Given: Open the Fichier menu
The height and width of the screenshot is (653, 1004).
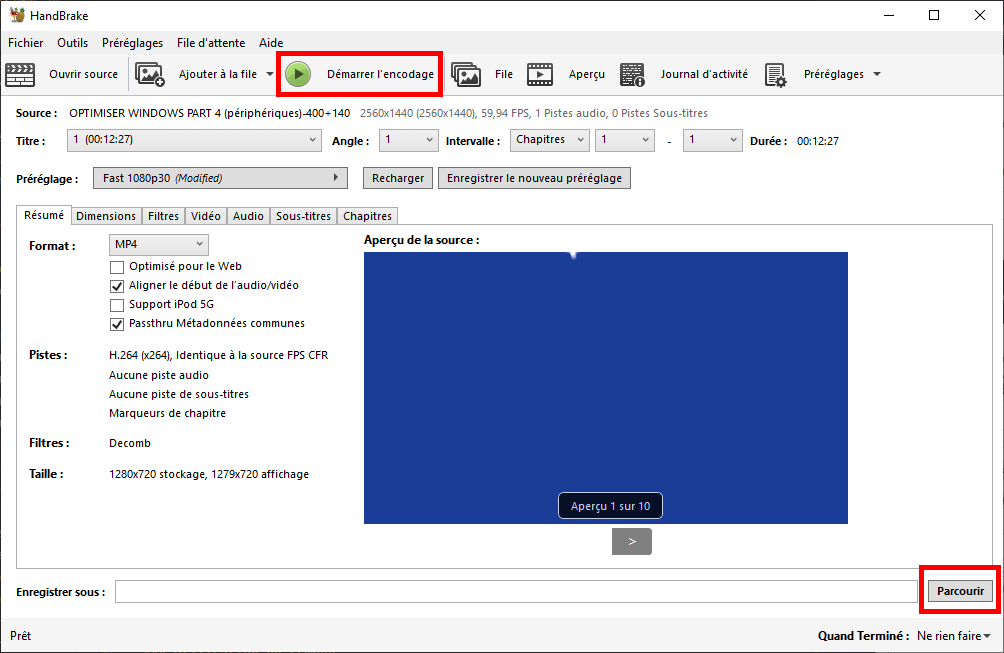Looking at the screenshot, I should [x=26, y=43].
